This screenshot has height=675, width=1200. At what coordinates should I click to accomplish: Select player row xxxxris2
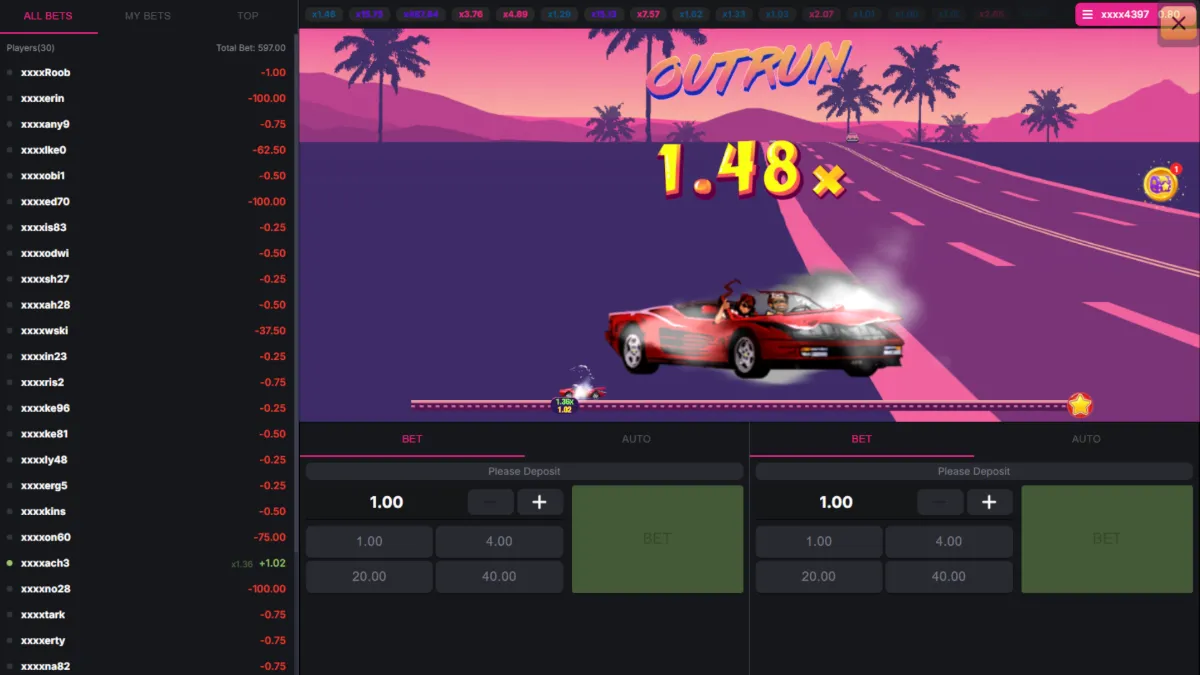click(147, 383)
